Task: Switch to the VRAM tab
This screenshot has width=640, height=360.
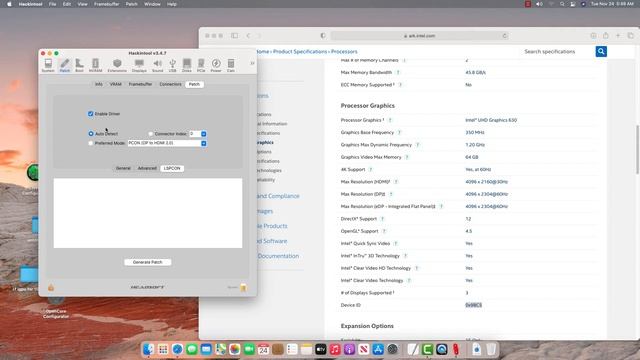Action: 116,84
